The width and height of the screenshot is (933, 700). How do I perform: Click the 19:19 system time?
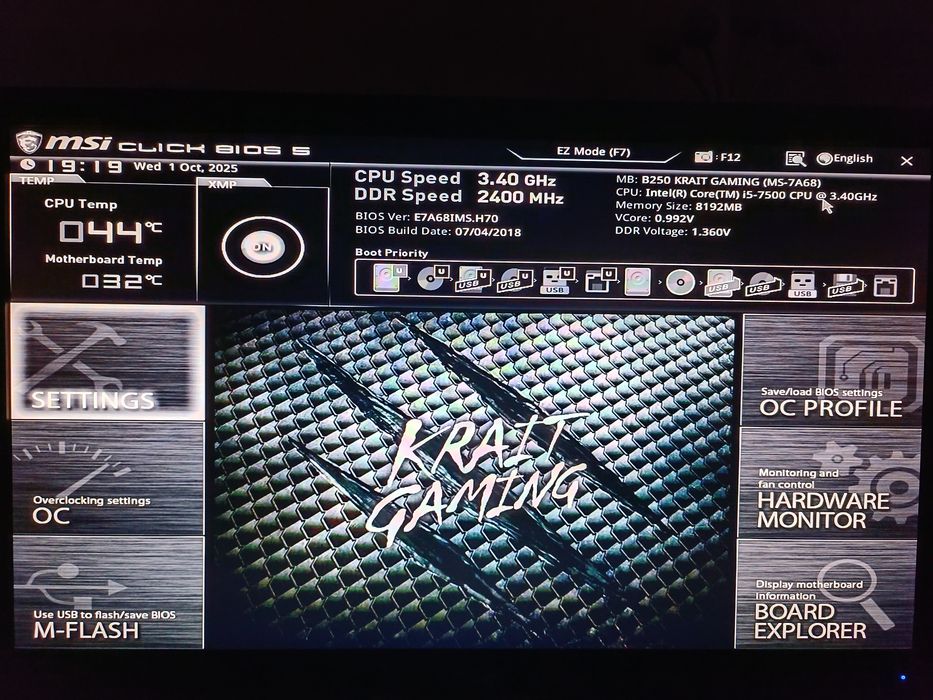pos(83,166)
